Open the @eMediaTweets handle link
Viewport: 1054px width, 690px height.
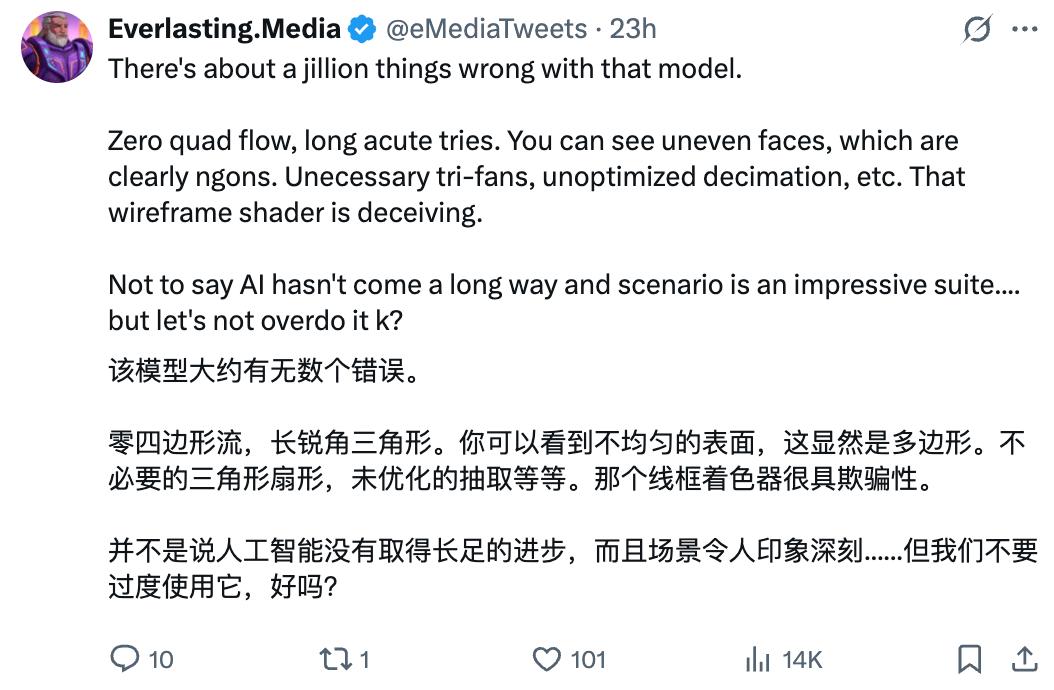click(487, 29)
